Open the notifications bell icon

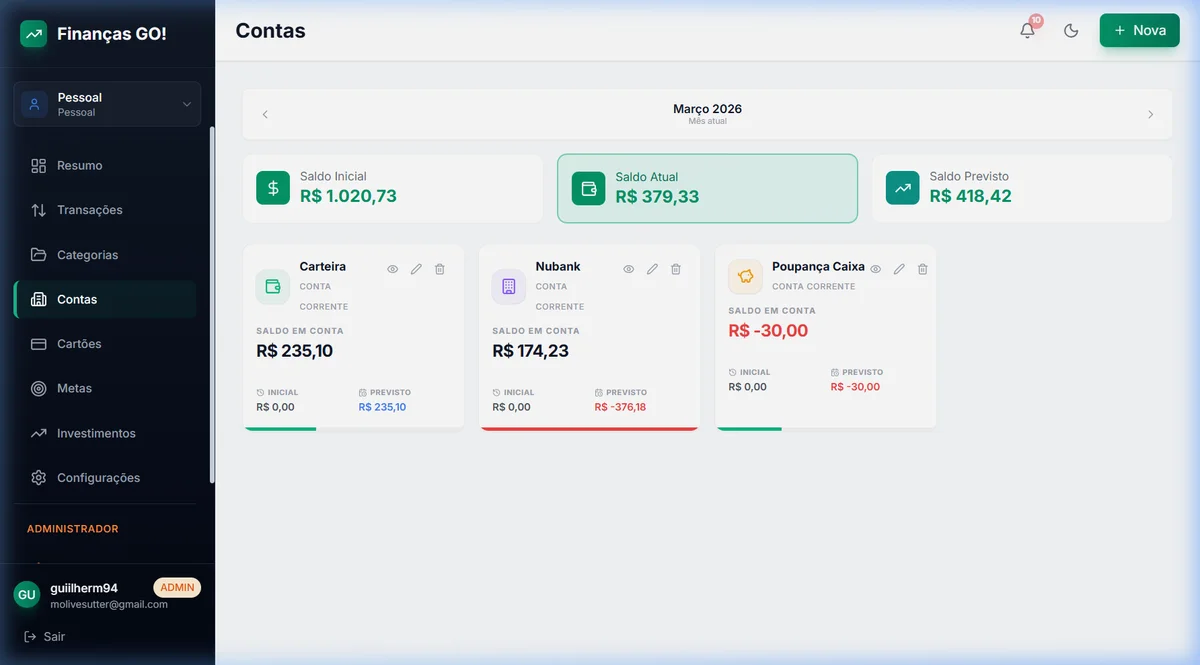click(1027, 31)
